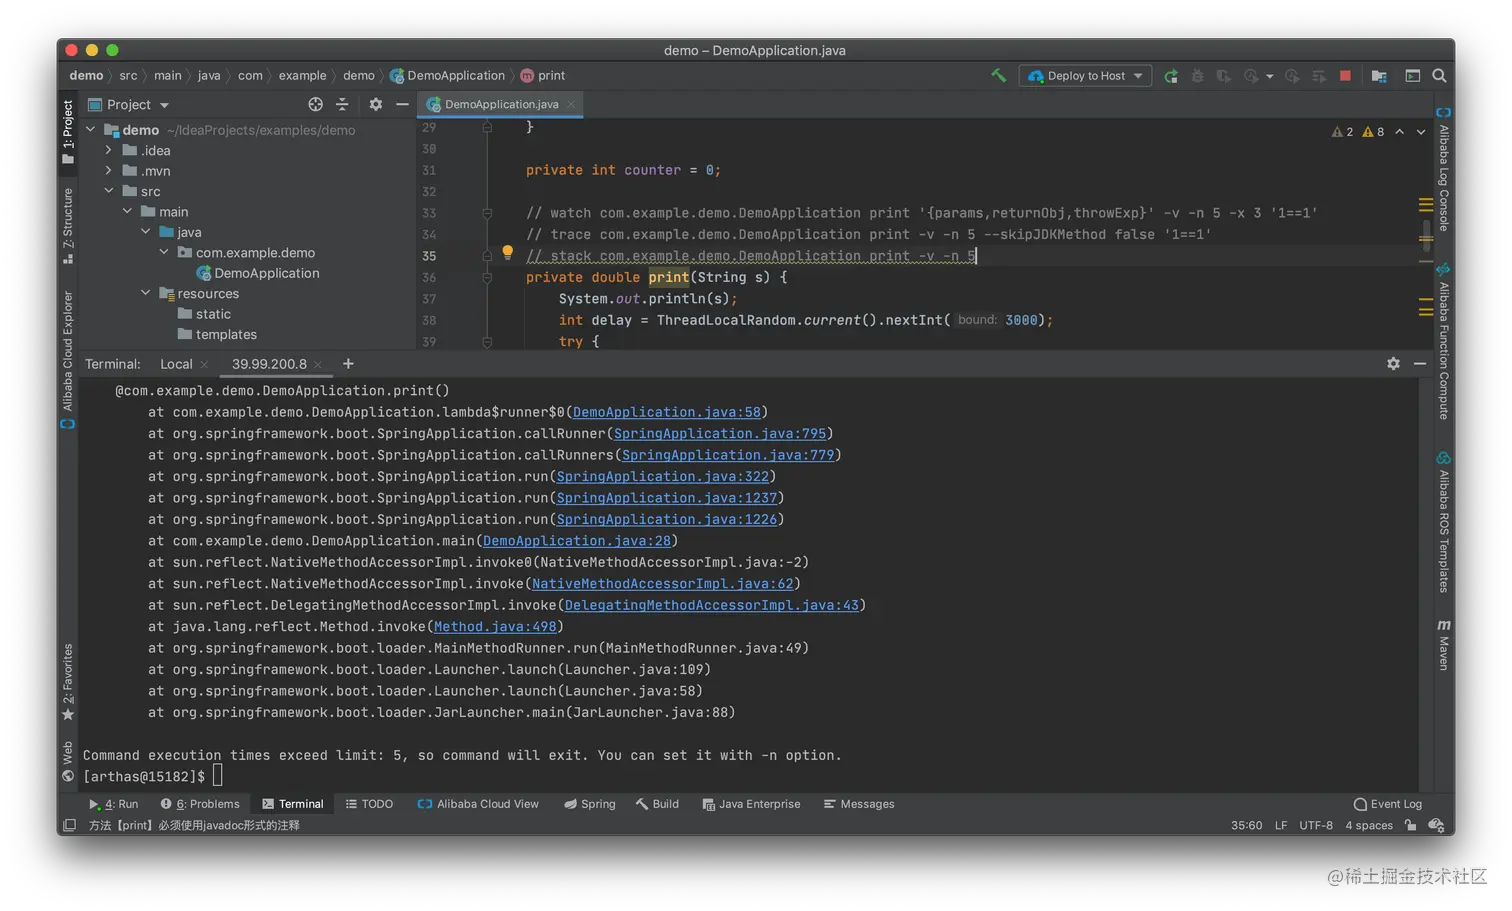
Task: Collapse the resources folder
Action: click(x=146, y=294)
